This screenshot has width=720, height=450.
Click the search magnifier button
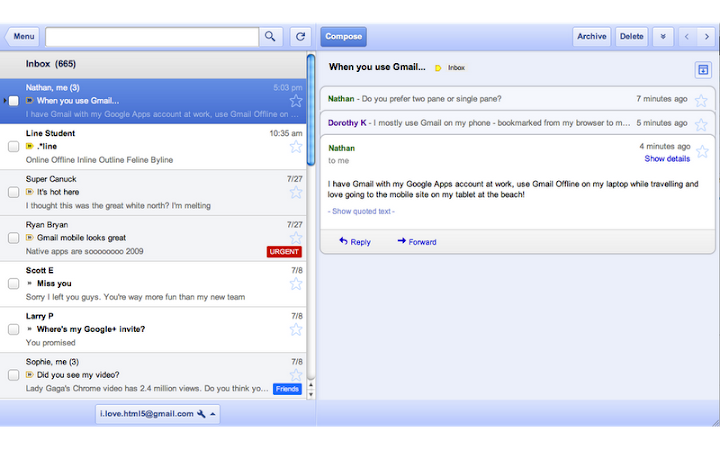(x=270, y=37)
